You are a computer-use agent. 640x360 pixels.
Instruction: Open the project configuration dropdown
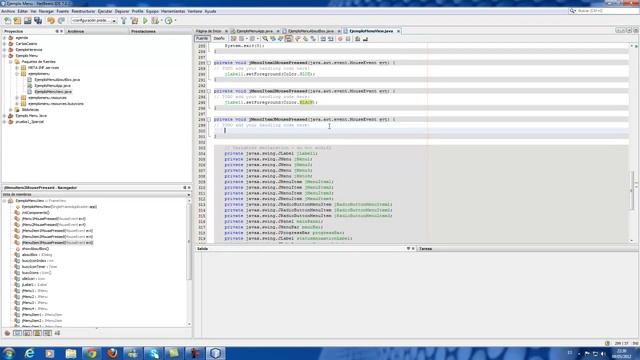coord(94,20)
